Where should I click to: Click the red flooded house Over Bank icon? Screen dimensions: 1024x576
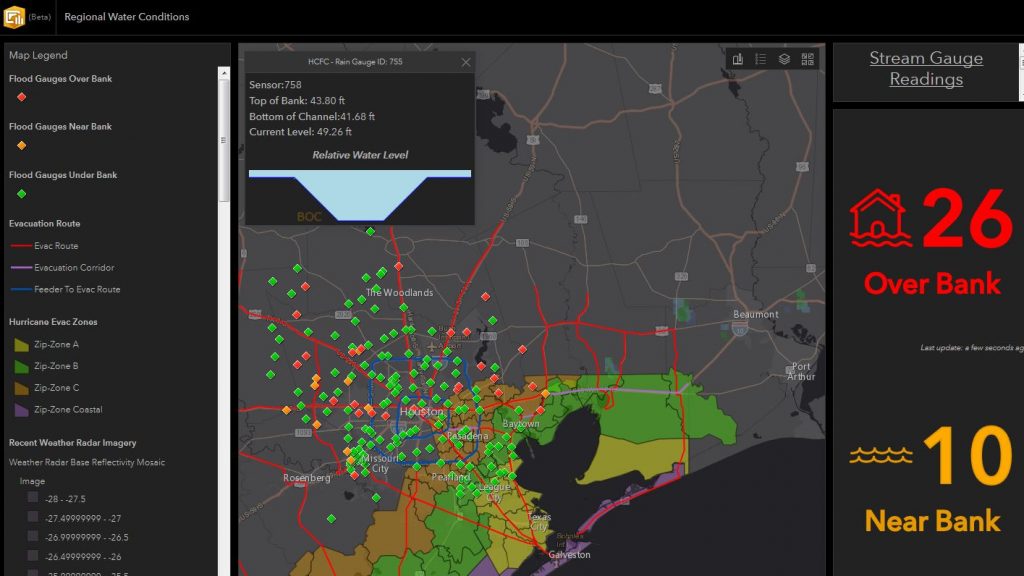[x=878, y=218]
